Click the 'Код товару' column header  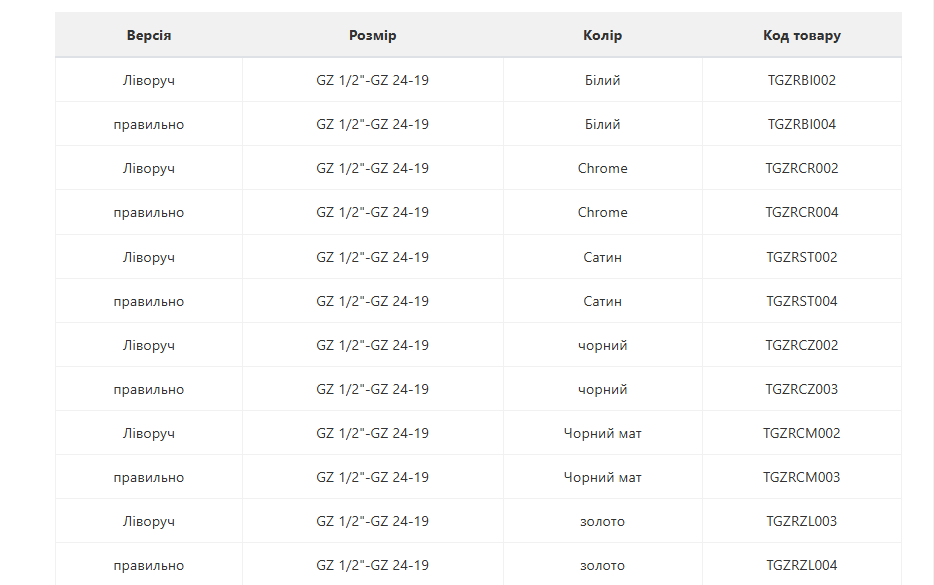[x=802, y=35]
